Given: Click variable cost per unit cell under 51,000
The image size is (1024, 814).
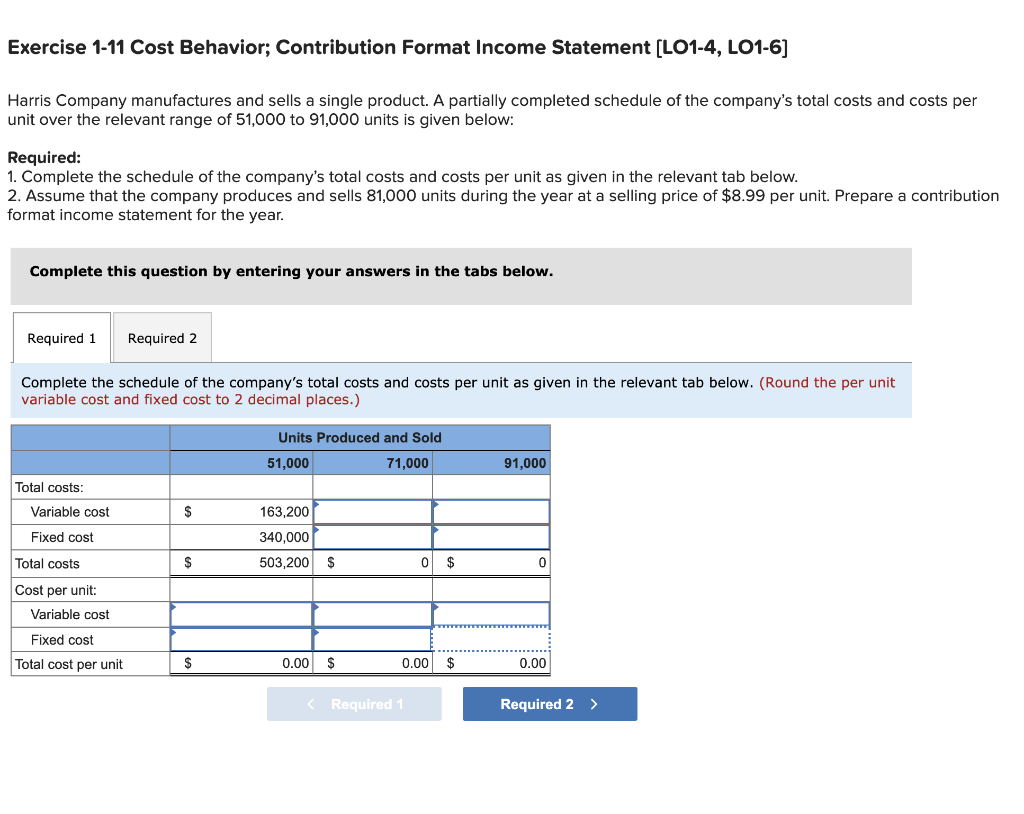Looking at the screenshot, I should 240,614.
